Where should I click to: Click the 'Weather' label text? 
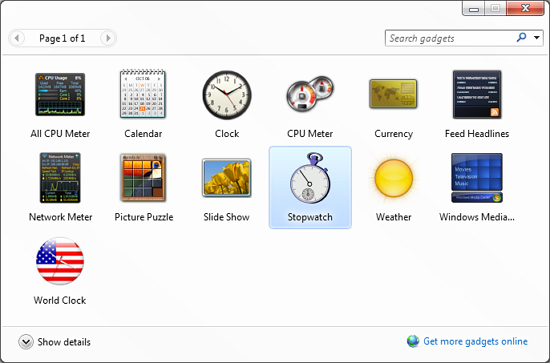pos(394,217)
